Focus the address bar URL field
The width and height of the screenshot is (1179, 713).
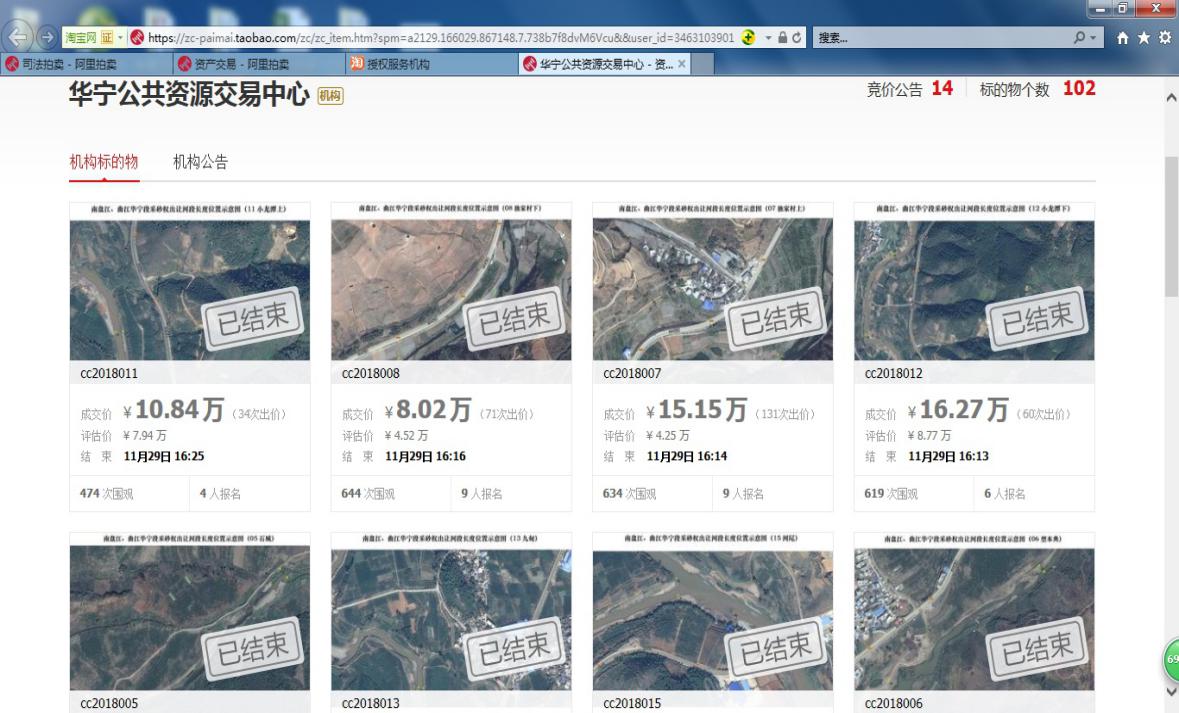point(441,38)
